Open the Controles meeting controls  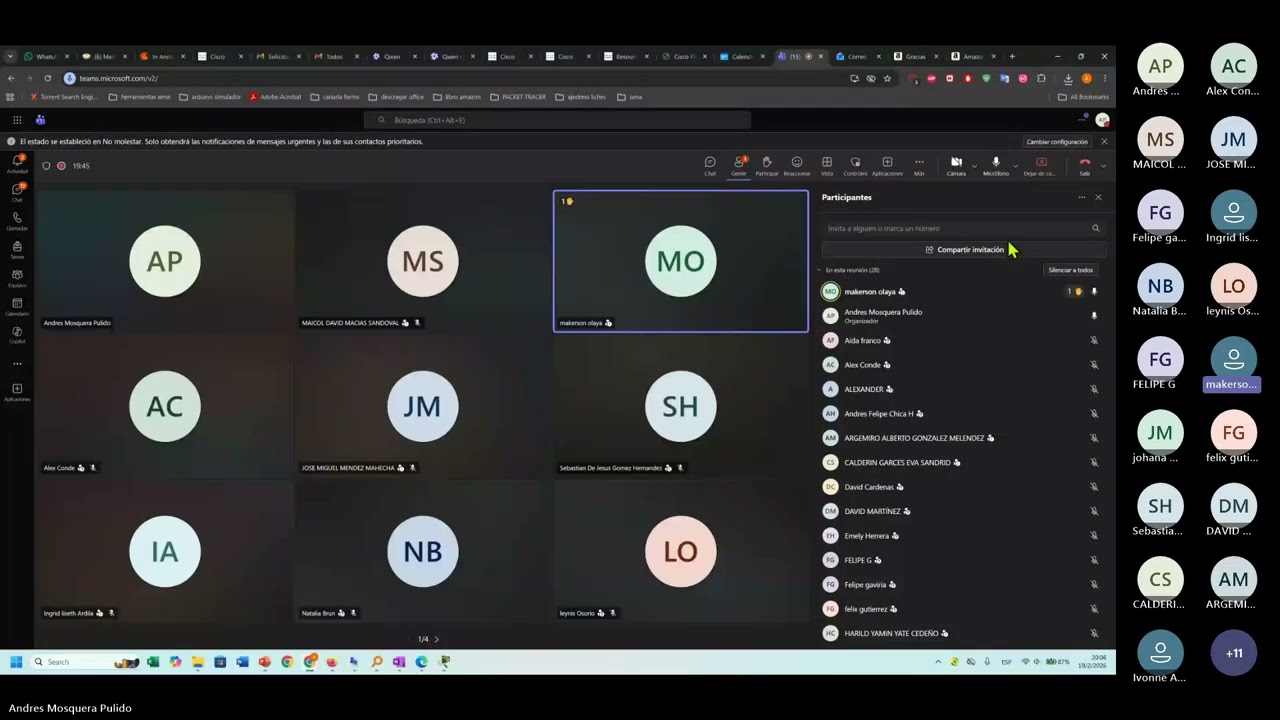(855, 165)
